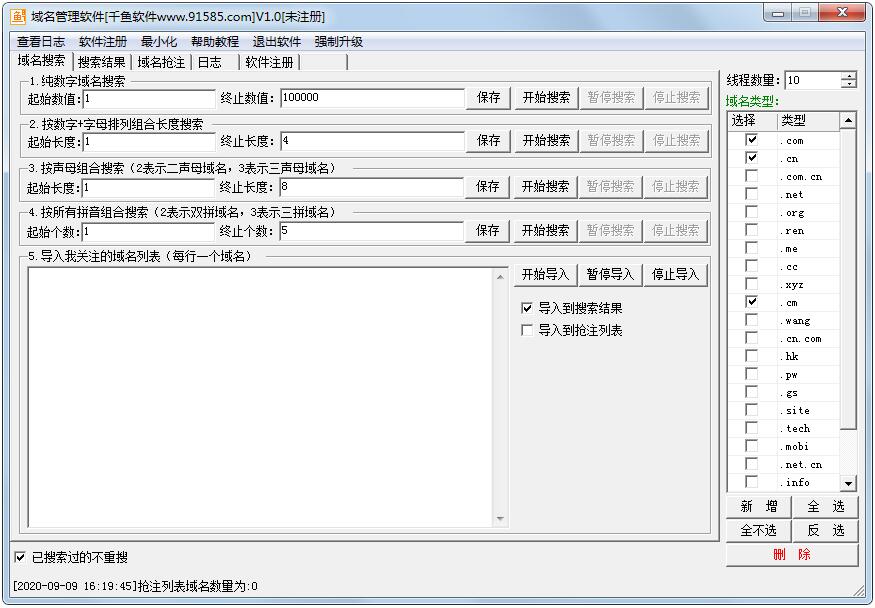Click the app icon in title bar
The image size is (875, 608).
(x=18, y=16)
